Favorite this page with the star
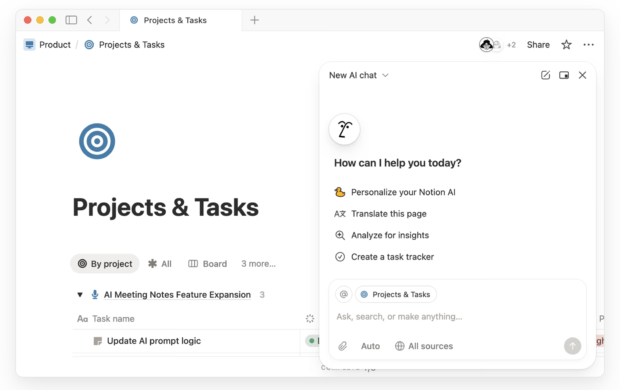620x390 pixels. pos(567,45)
